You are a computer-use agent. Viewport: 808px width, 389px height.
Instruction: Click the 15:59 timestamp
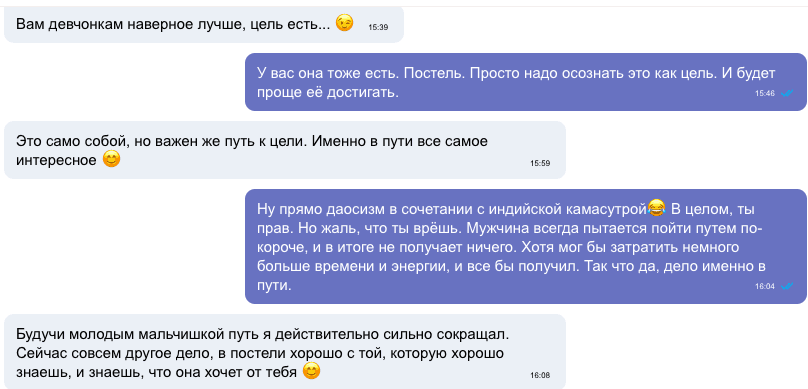coord(540,163)
